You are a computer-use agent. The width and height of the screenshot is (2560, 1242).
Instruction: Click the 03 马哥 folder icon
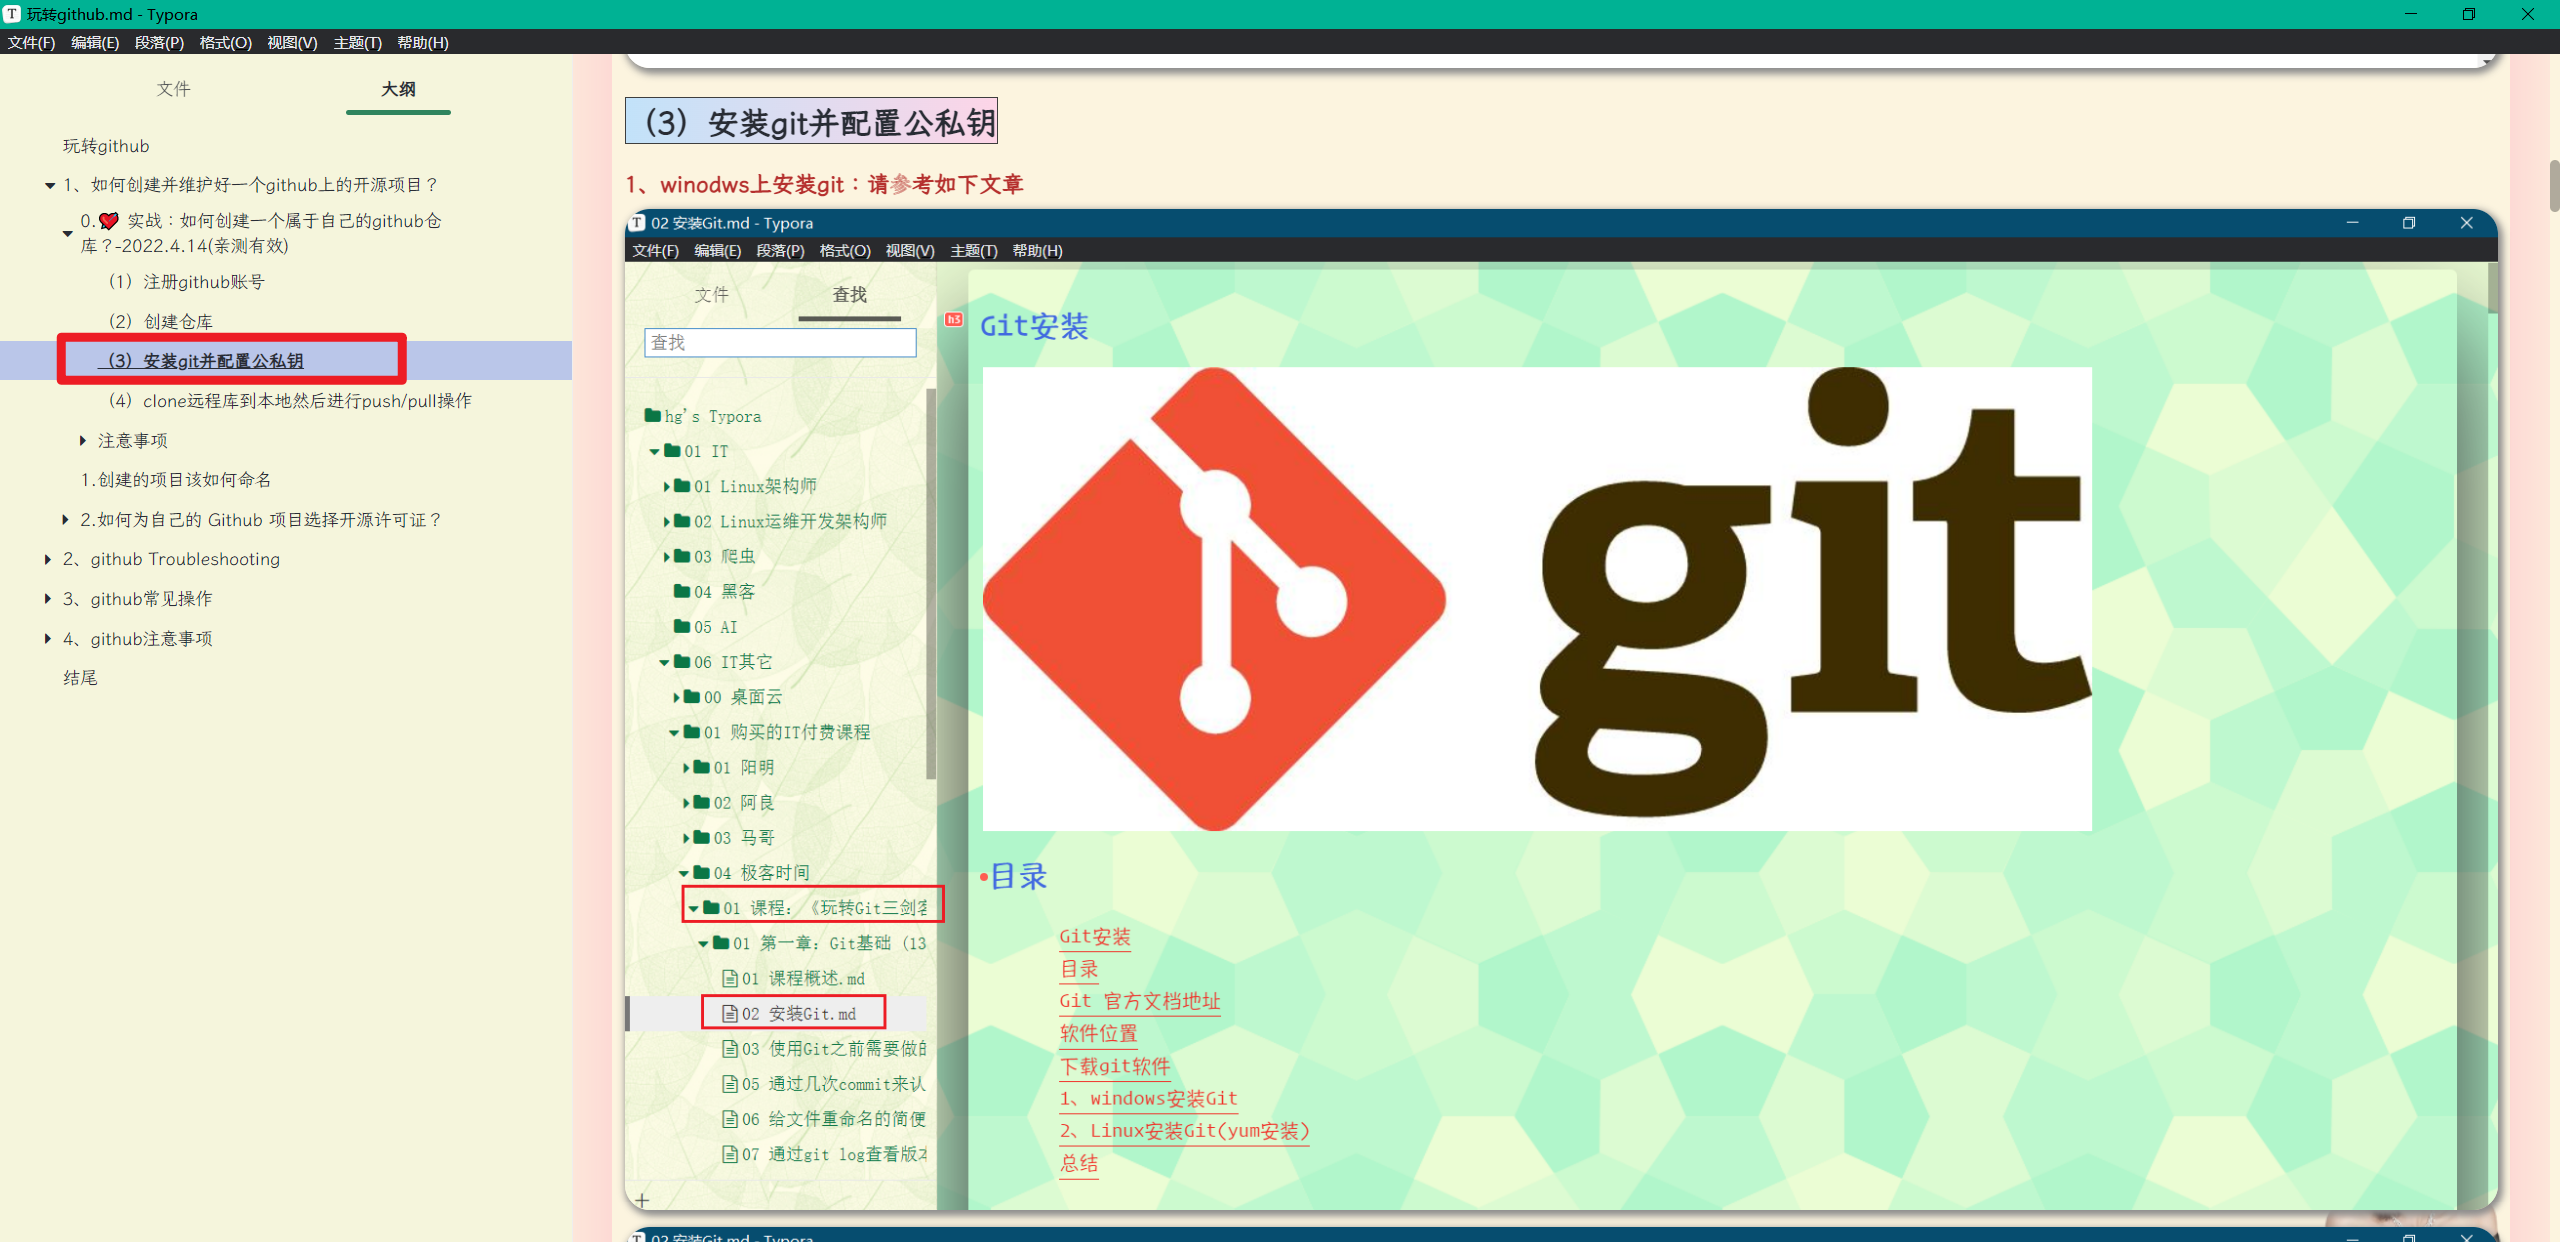coord(702,837)
